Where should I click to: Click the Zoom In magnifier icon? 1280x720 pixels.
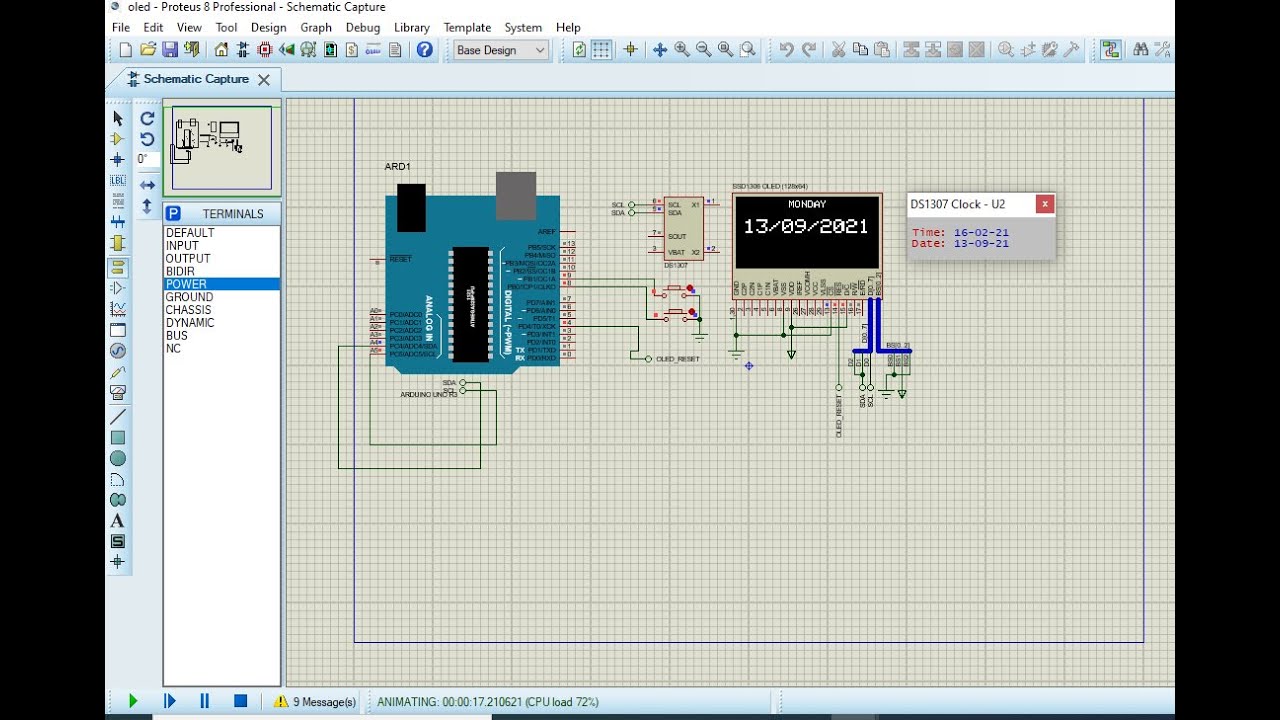pos(682,50)
